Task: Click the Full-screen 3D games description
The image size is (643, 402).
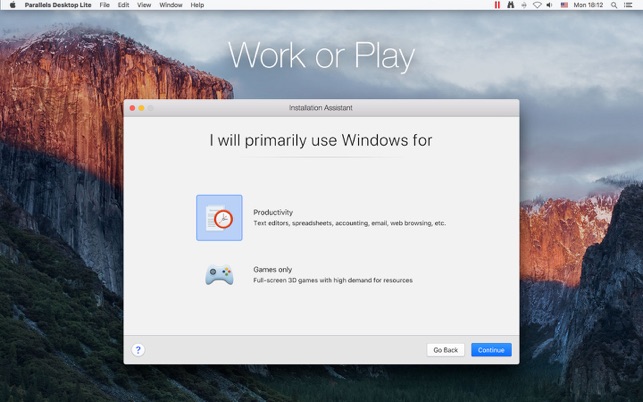Action: point(333,280)
